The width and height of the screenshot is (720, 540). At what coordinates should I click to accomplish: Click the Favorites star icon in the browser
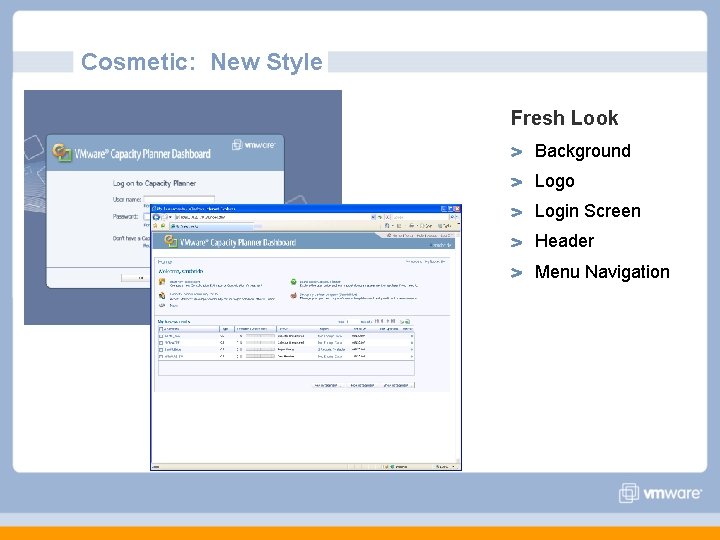(x=155, y=226)
